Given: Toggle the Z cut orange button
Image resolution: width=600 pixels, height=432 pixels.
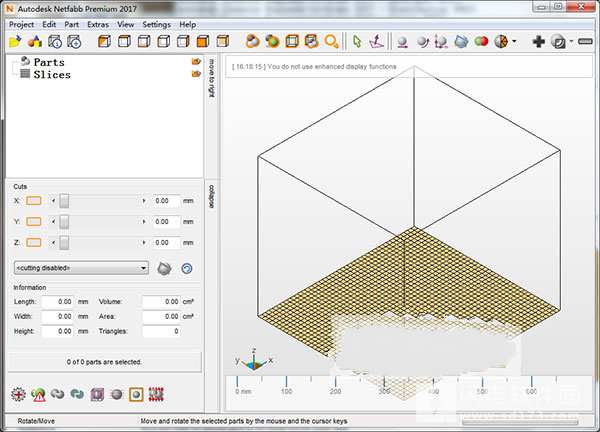Looking at the screenshot, I should [34, 243].
